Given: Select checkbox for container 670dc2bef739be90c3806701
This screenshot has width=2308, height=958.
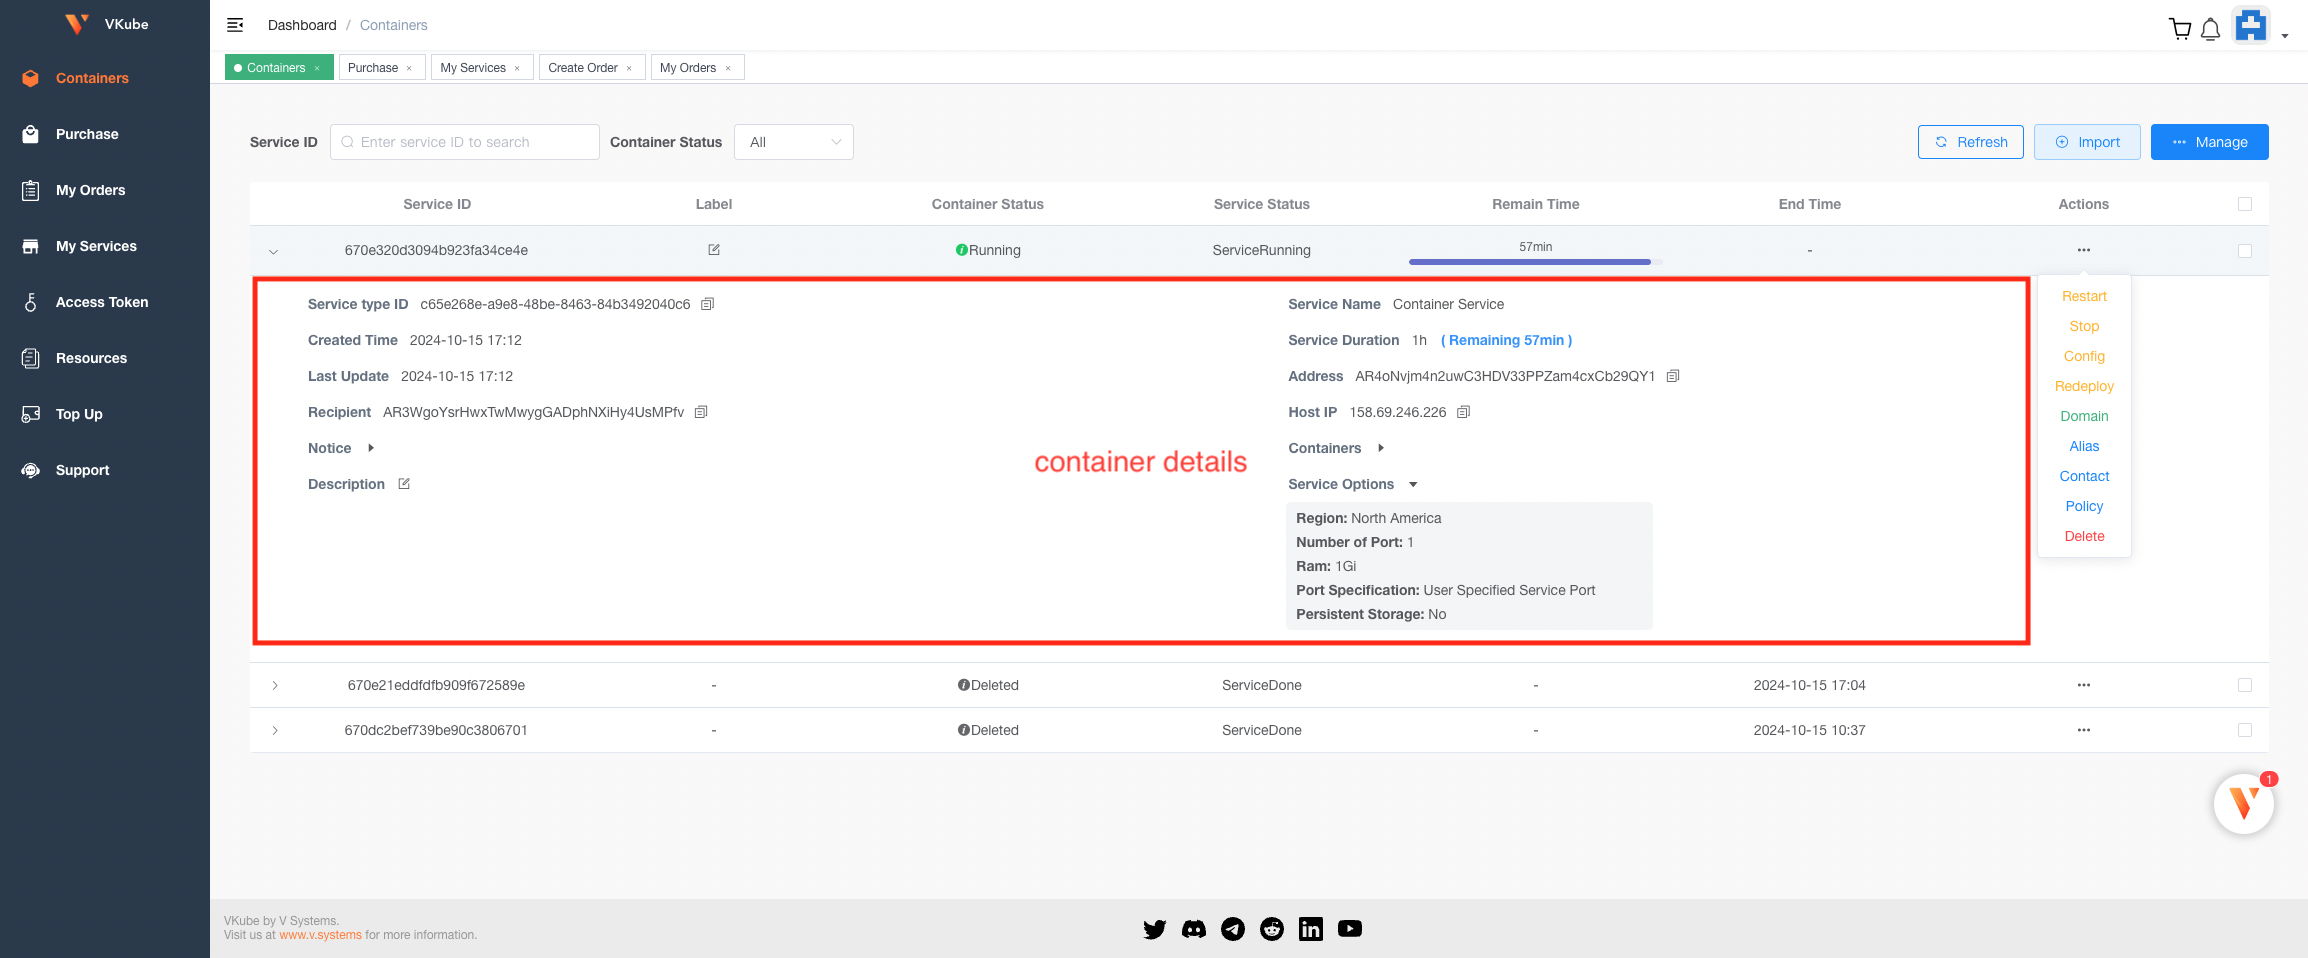Looking at the screenshot, I should 2245,730.
